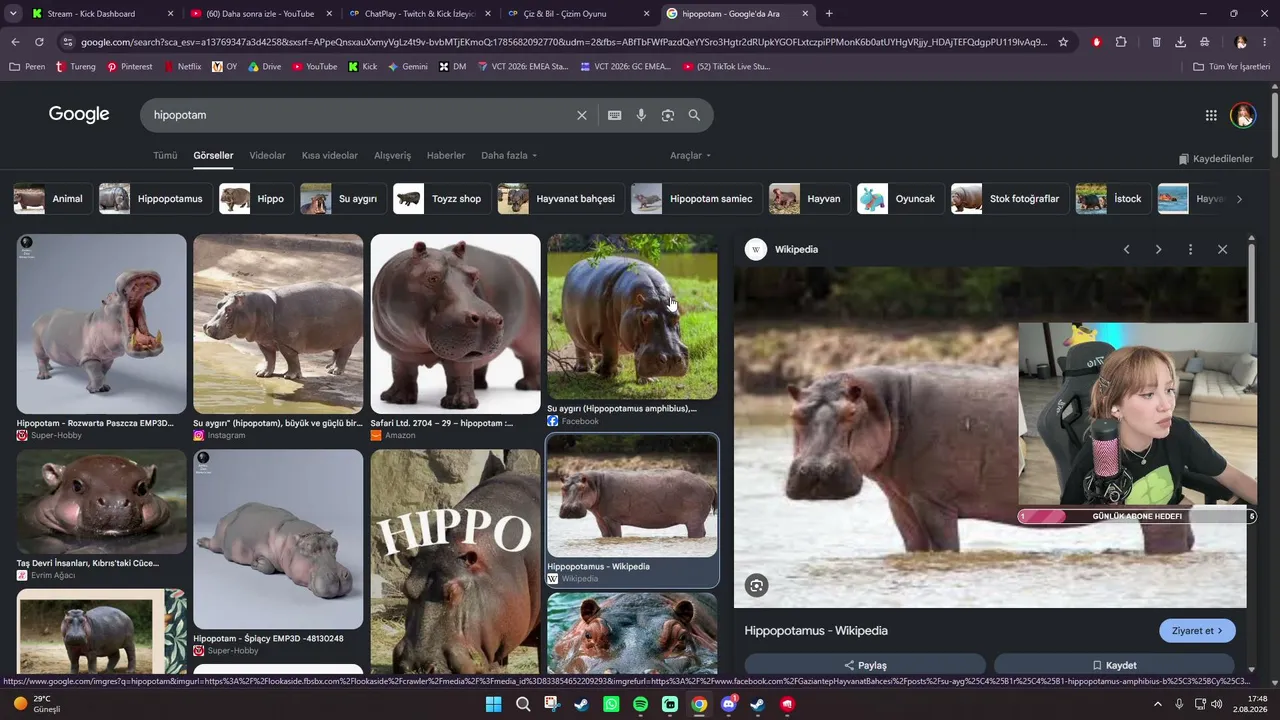This screenshot has width=1280, height=720.
Task: Save the image with Kaydet
Action: (x=1114, y=665)
